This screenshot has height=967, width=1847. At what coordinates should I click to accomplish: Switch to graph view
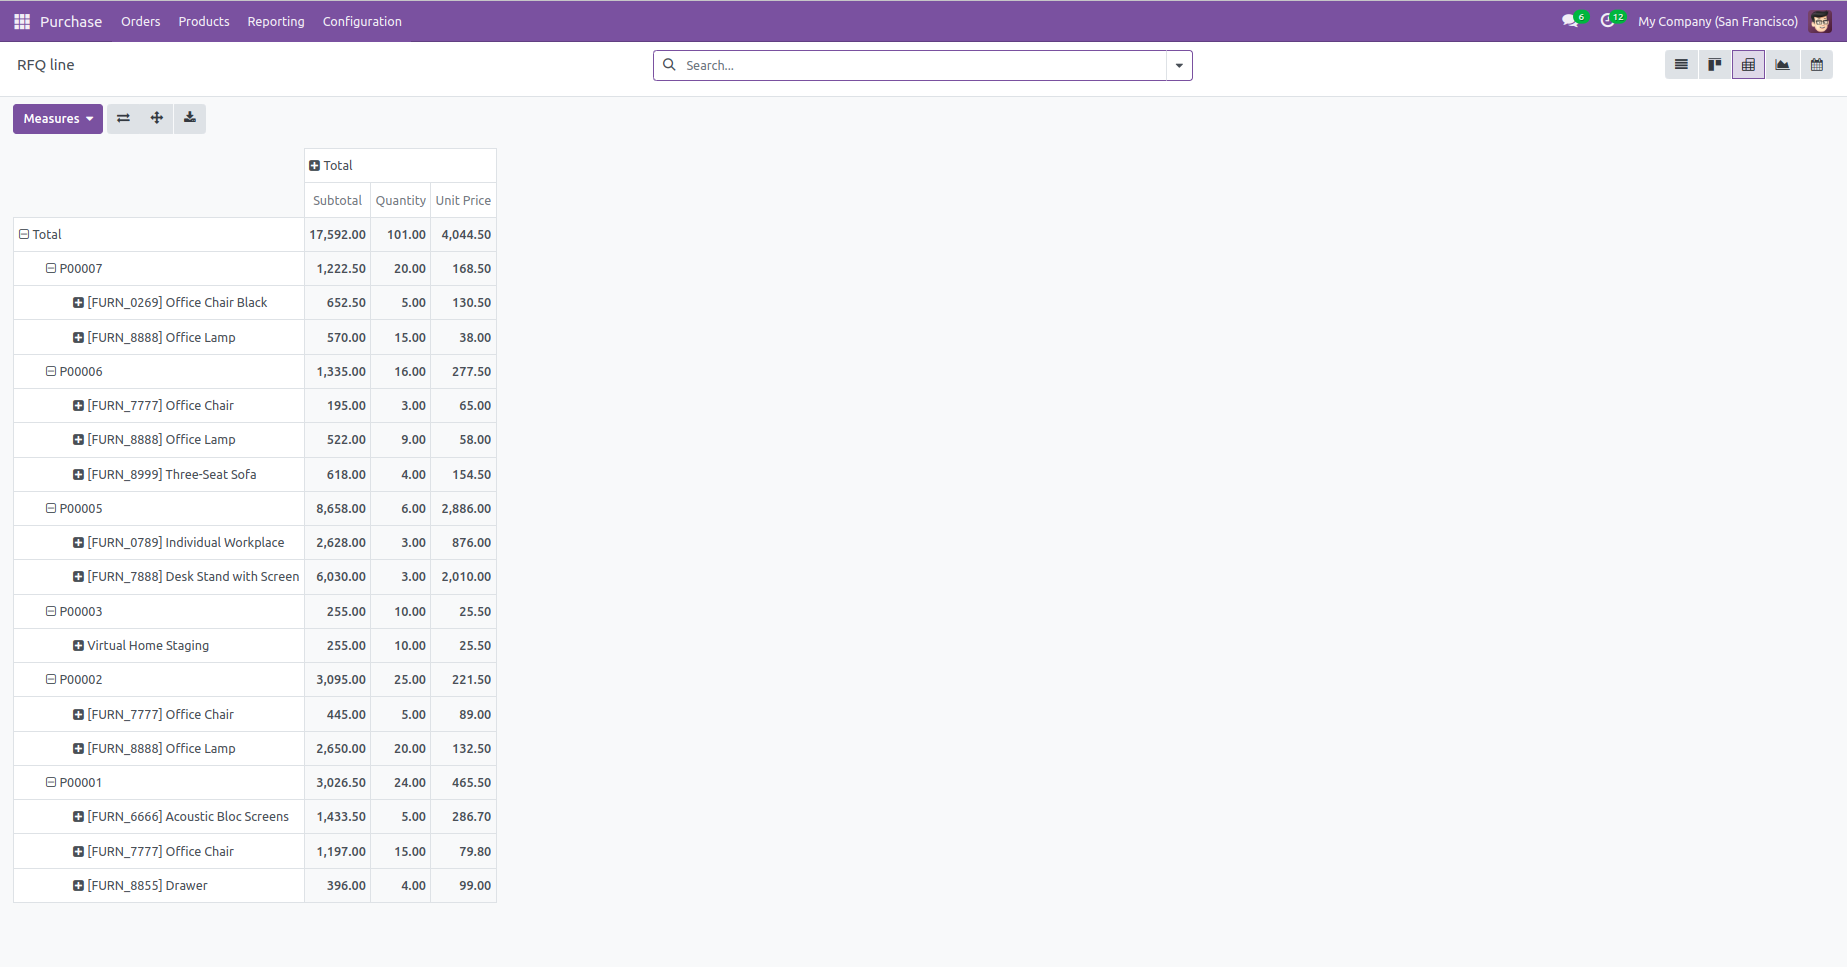point(1782,65)
